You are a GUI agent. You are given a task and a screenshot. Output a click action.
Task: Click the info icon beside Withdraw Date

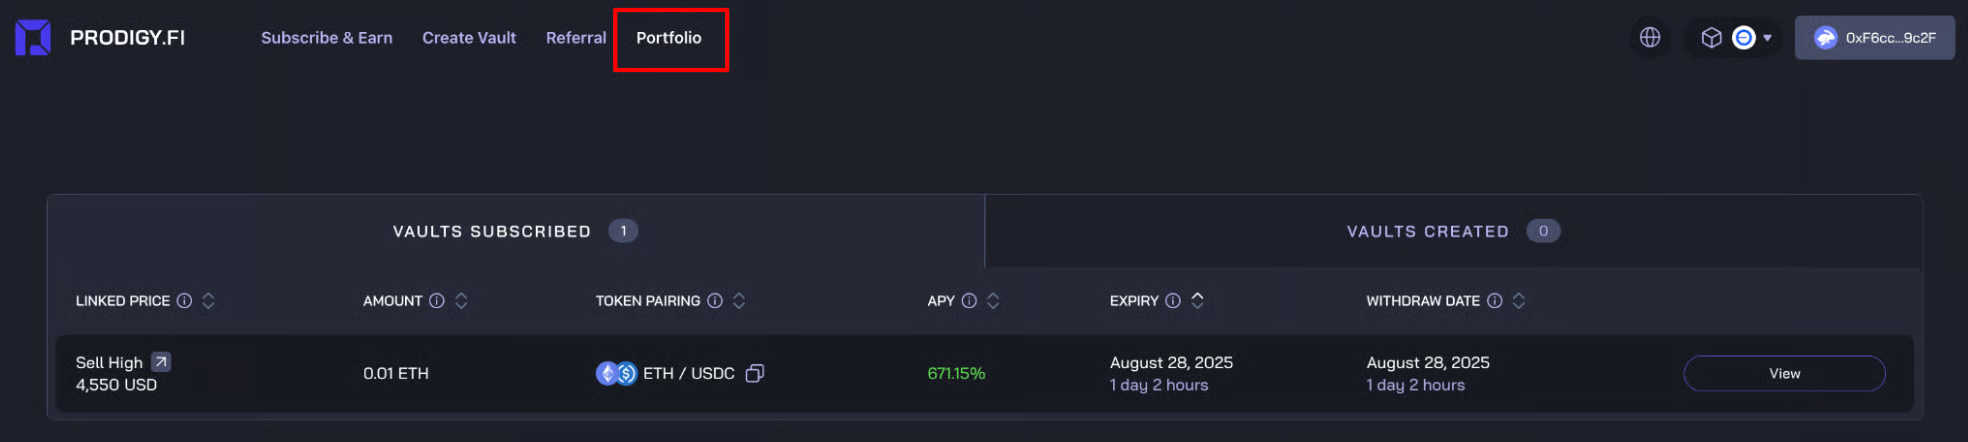coord(1495,301)
